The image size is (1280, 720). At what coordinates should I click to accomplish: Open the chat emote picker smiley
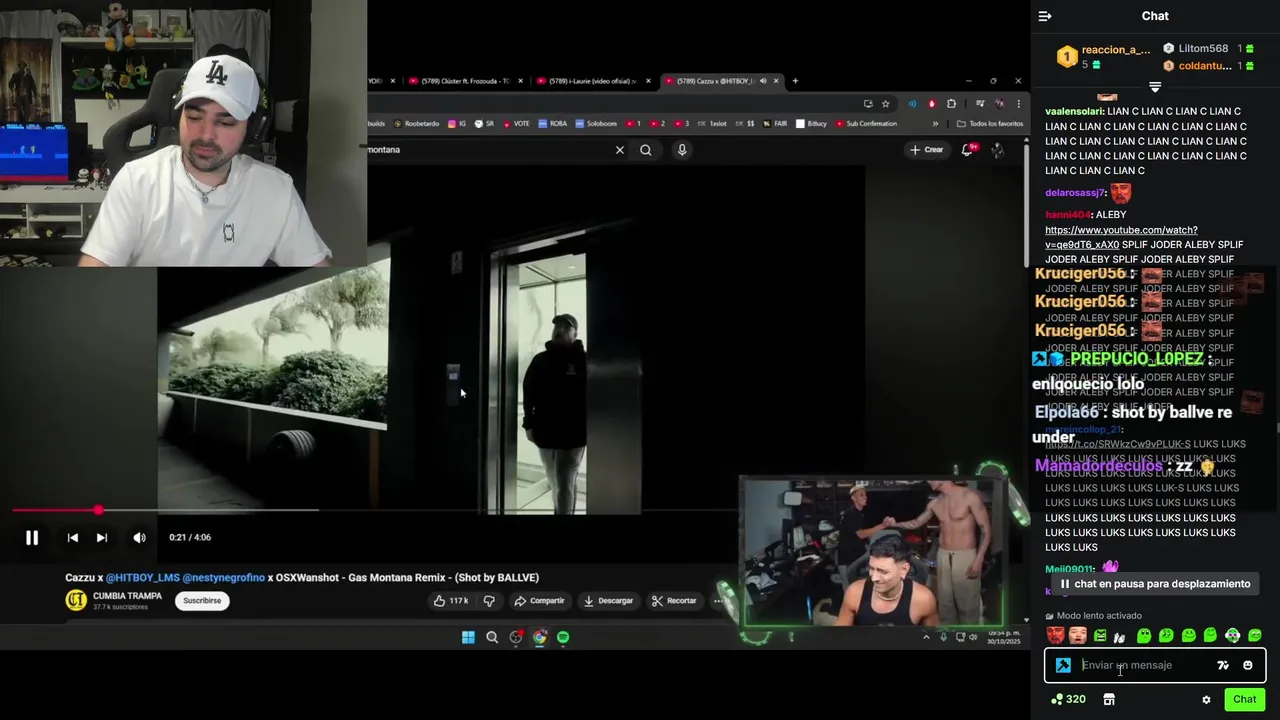1247,665
